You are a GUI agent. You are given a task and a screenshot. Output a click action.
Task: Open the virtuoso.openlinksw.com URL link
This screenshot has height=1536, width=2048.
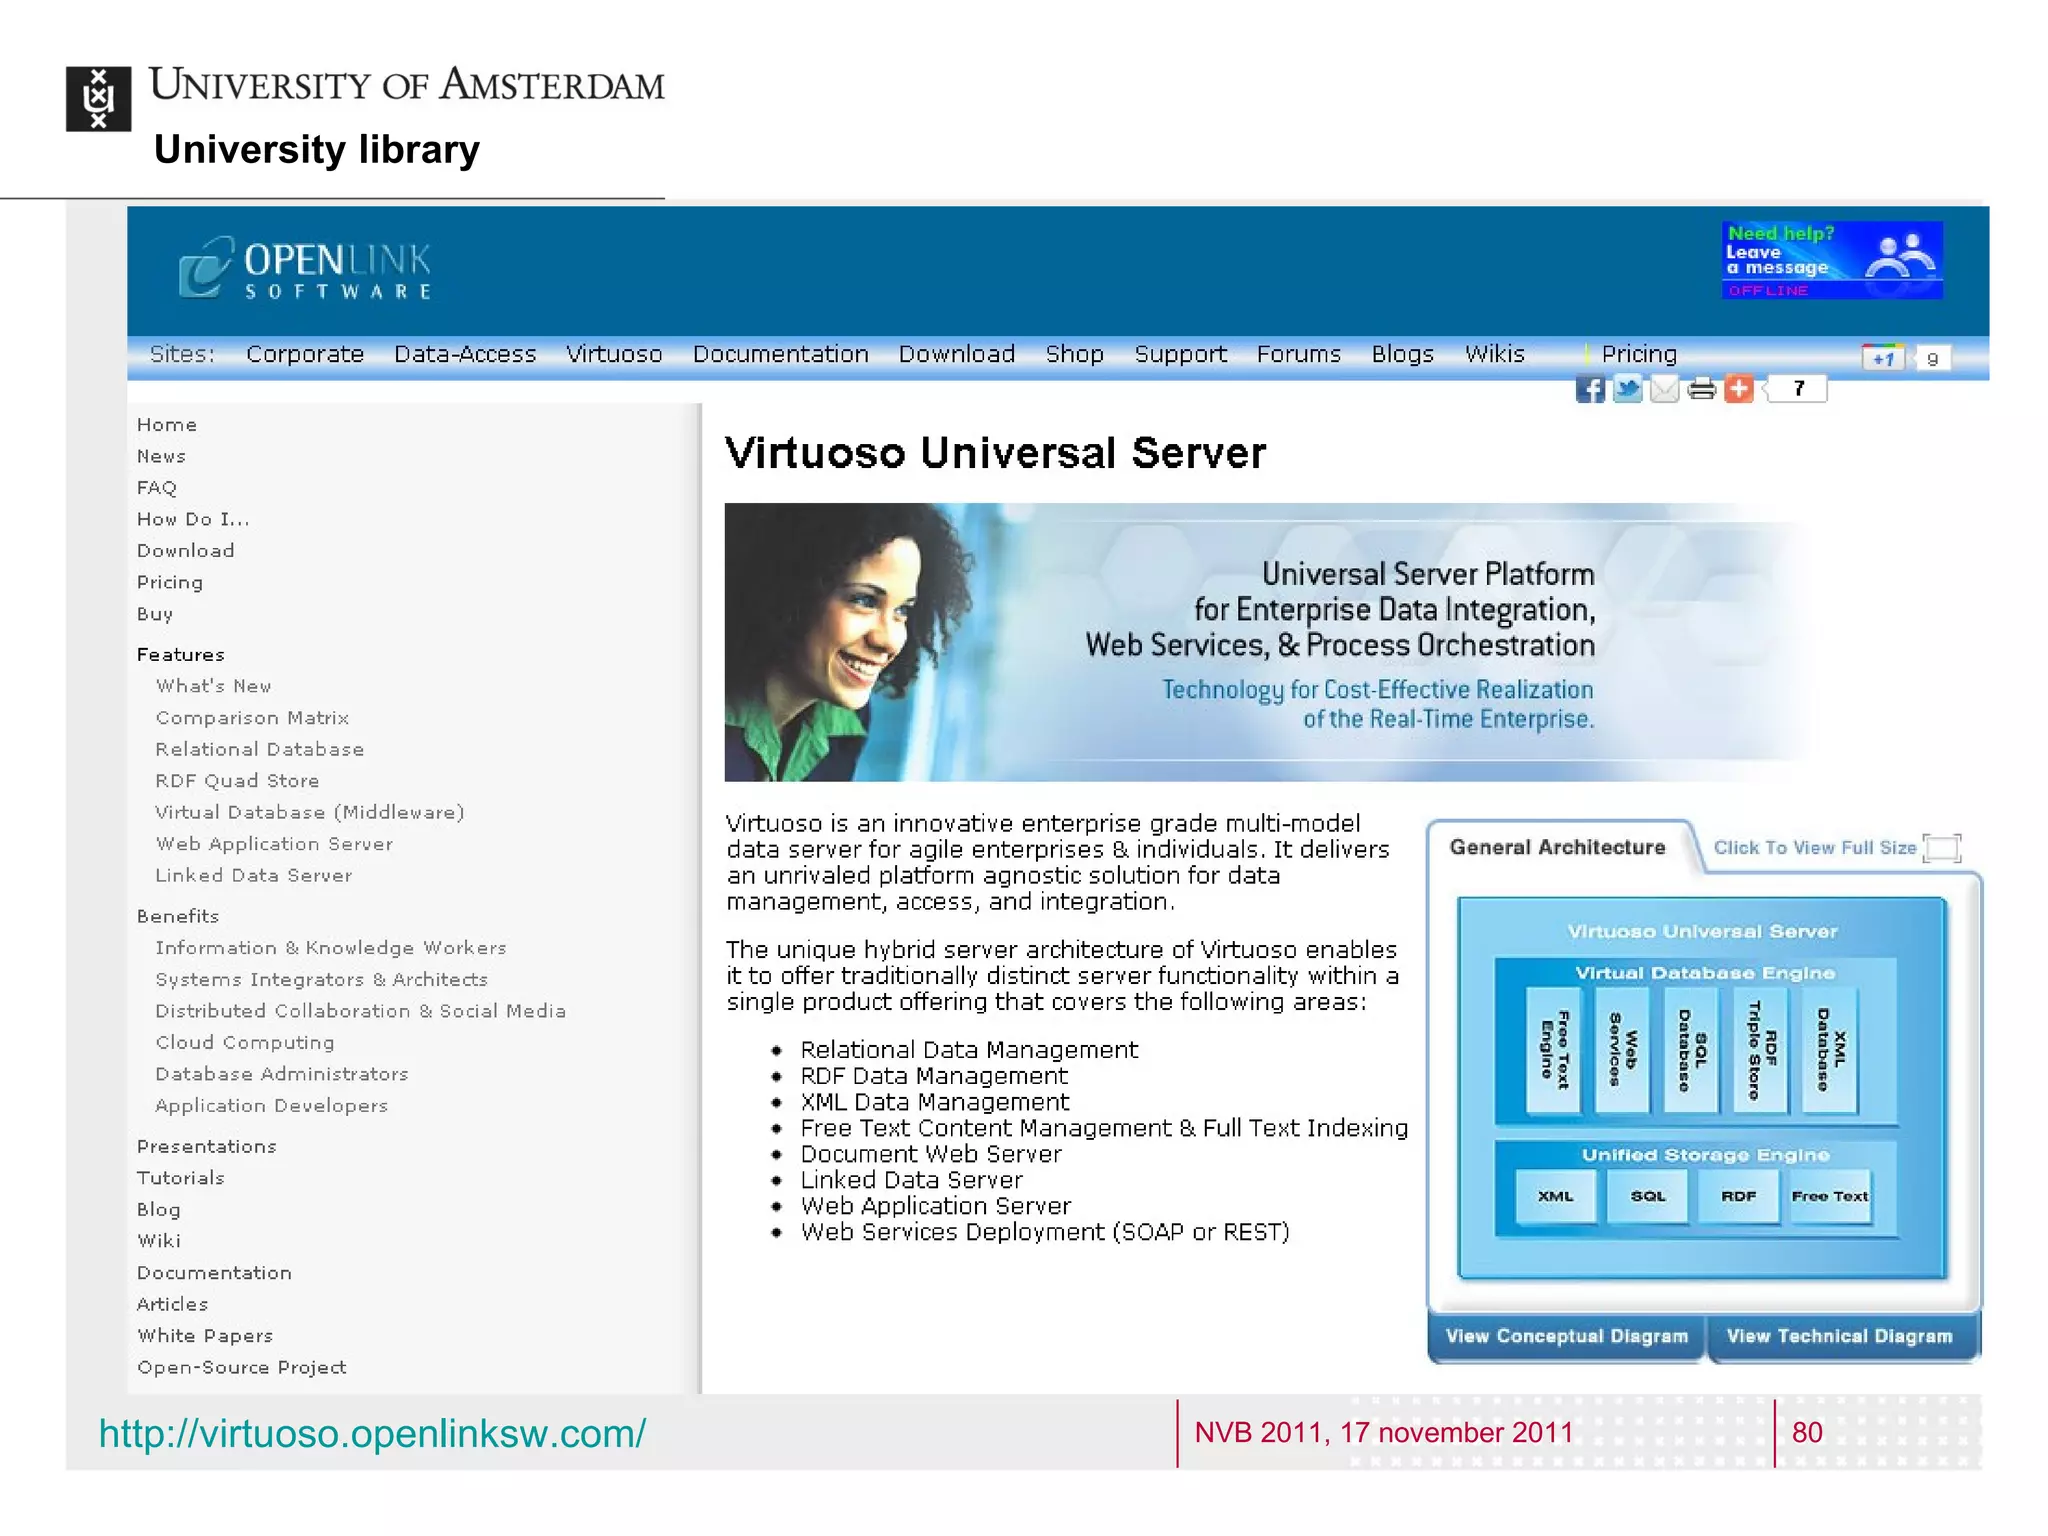click(x=372, y=1434)
